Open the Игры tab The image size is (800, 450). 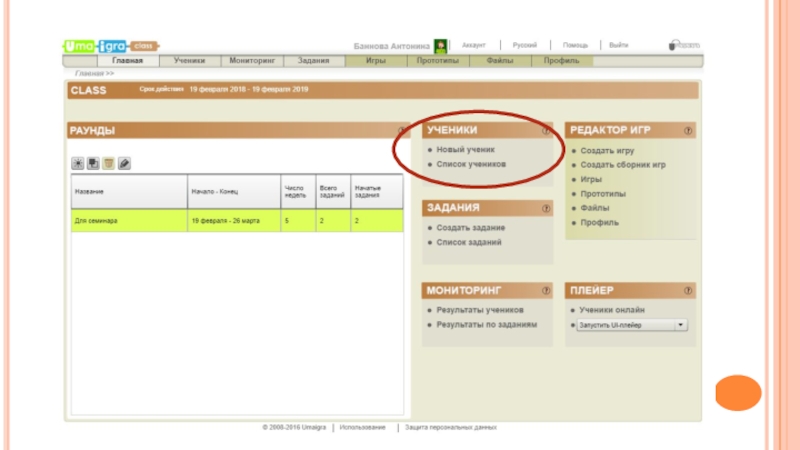[x=376, y=61]
